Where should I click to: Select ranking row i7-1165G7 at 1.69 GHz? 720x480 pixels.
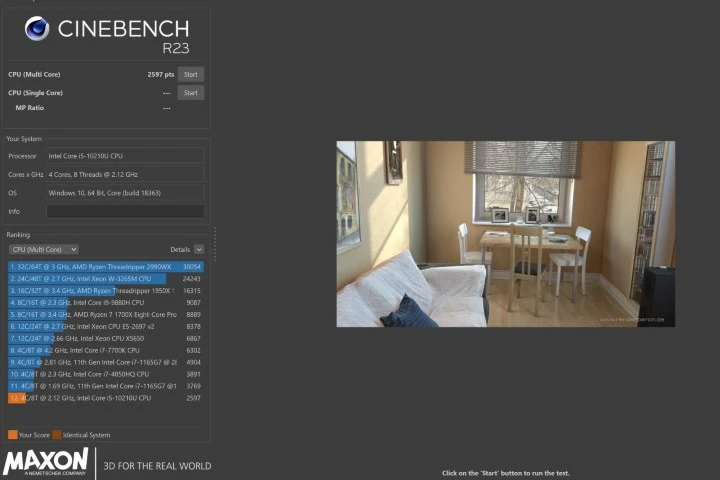[106, 386]
